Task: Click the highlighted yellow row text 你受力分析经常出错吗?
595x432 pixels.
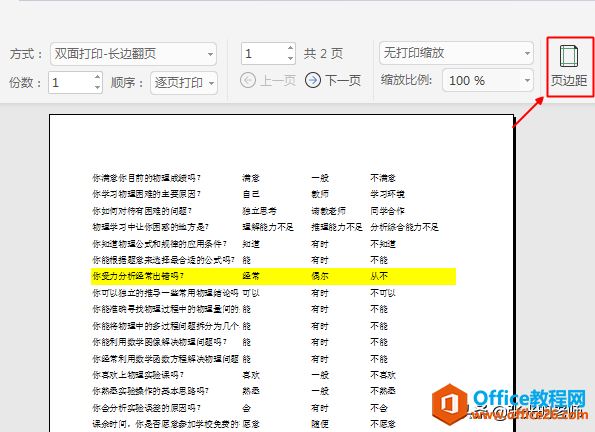Action: pyautogui.click(x=139, y=276)
